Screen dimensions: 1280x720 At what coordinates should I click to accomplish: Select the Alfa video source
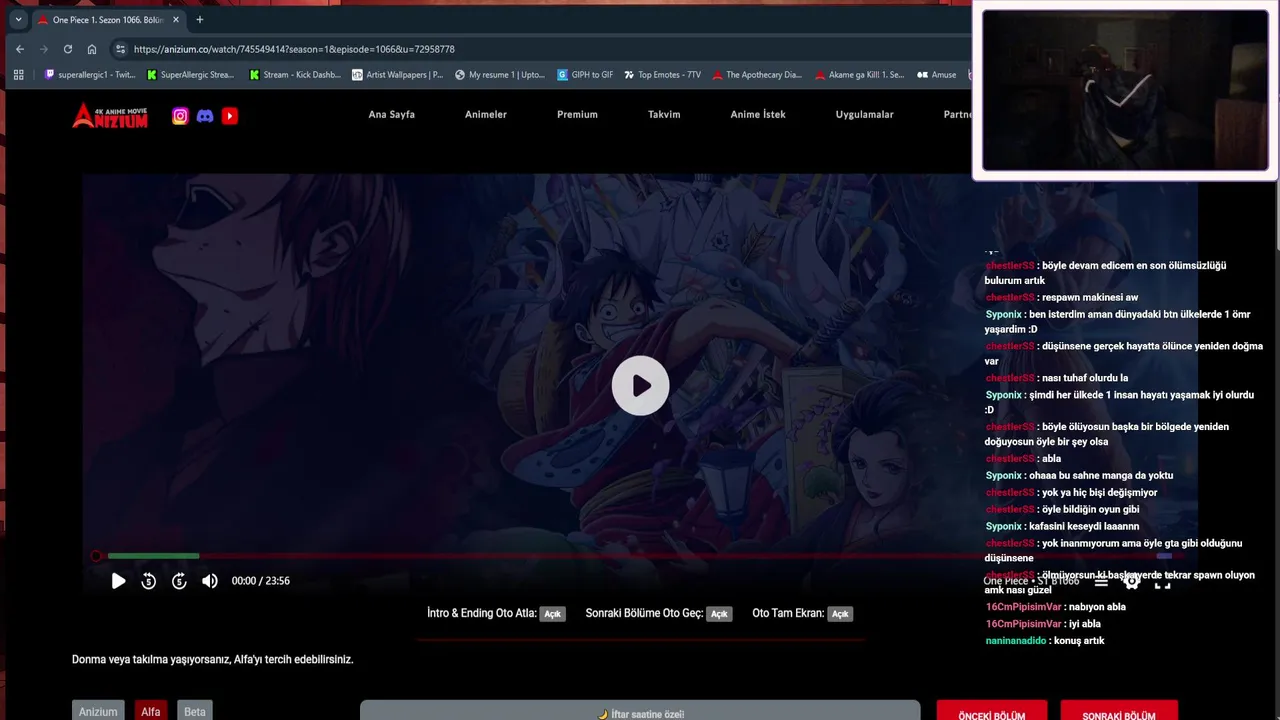coord(151,711)
